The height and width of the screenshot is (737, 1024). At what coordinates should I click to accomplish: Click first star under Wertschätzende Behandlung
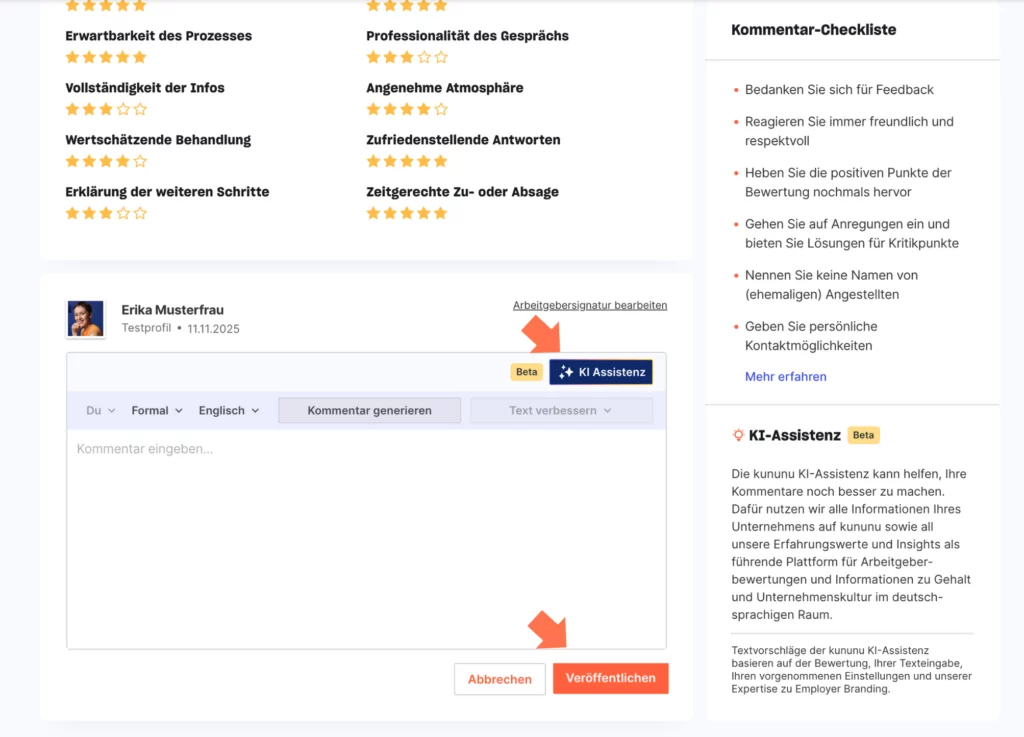[72, 161]
